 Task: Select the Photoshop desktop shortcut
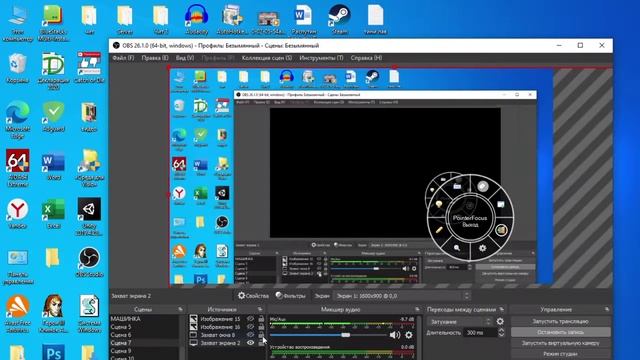[53, 353]
